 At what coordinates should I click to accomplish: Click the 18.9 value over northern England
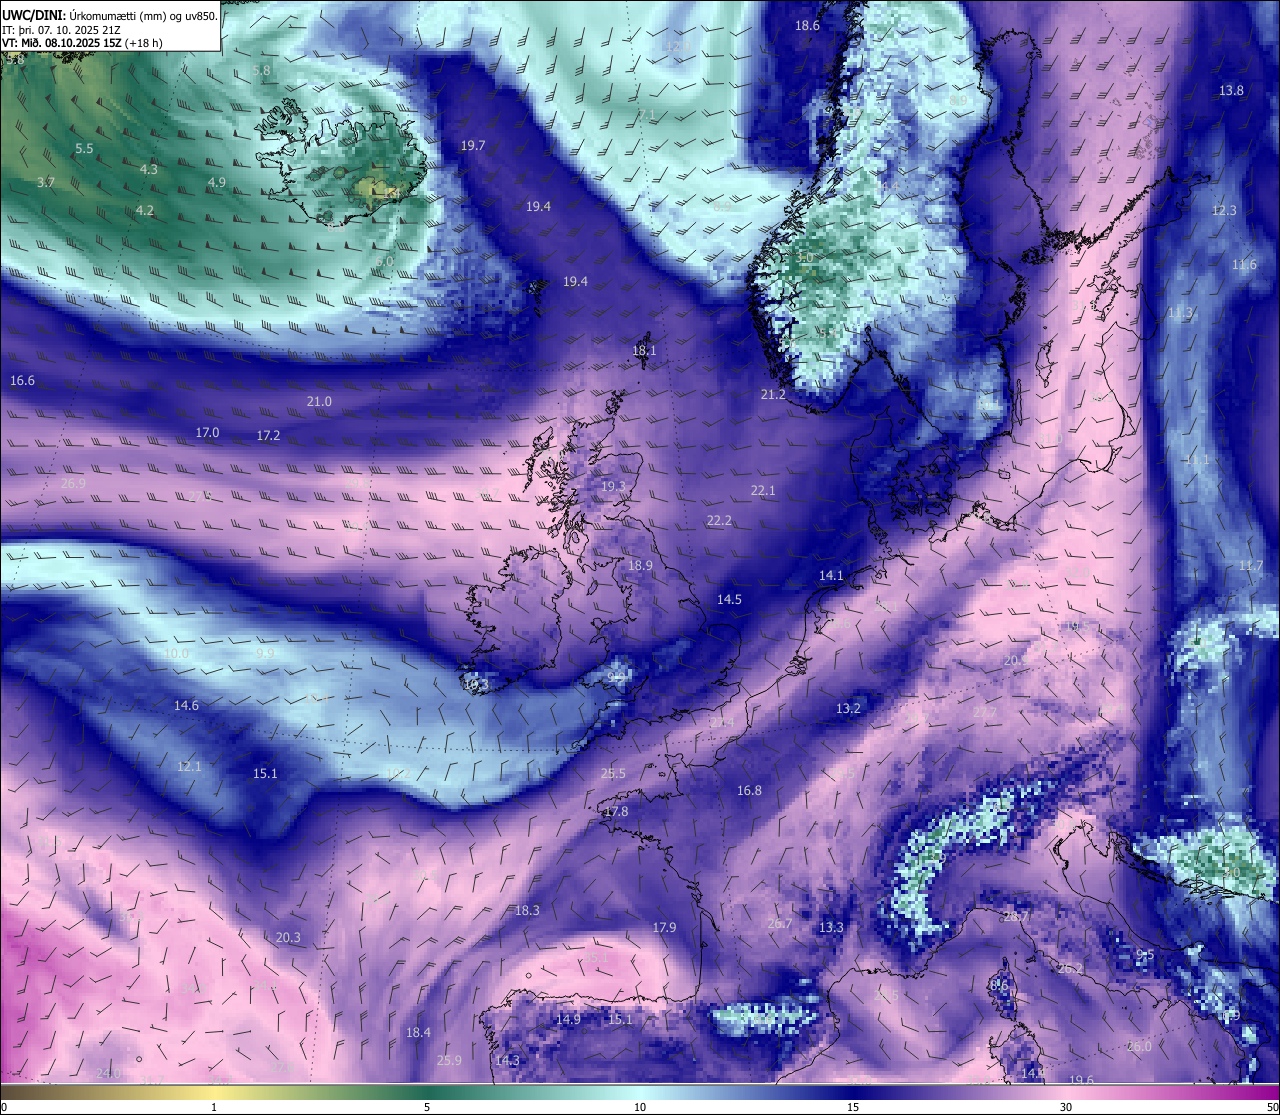[640, 566]
